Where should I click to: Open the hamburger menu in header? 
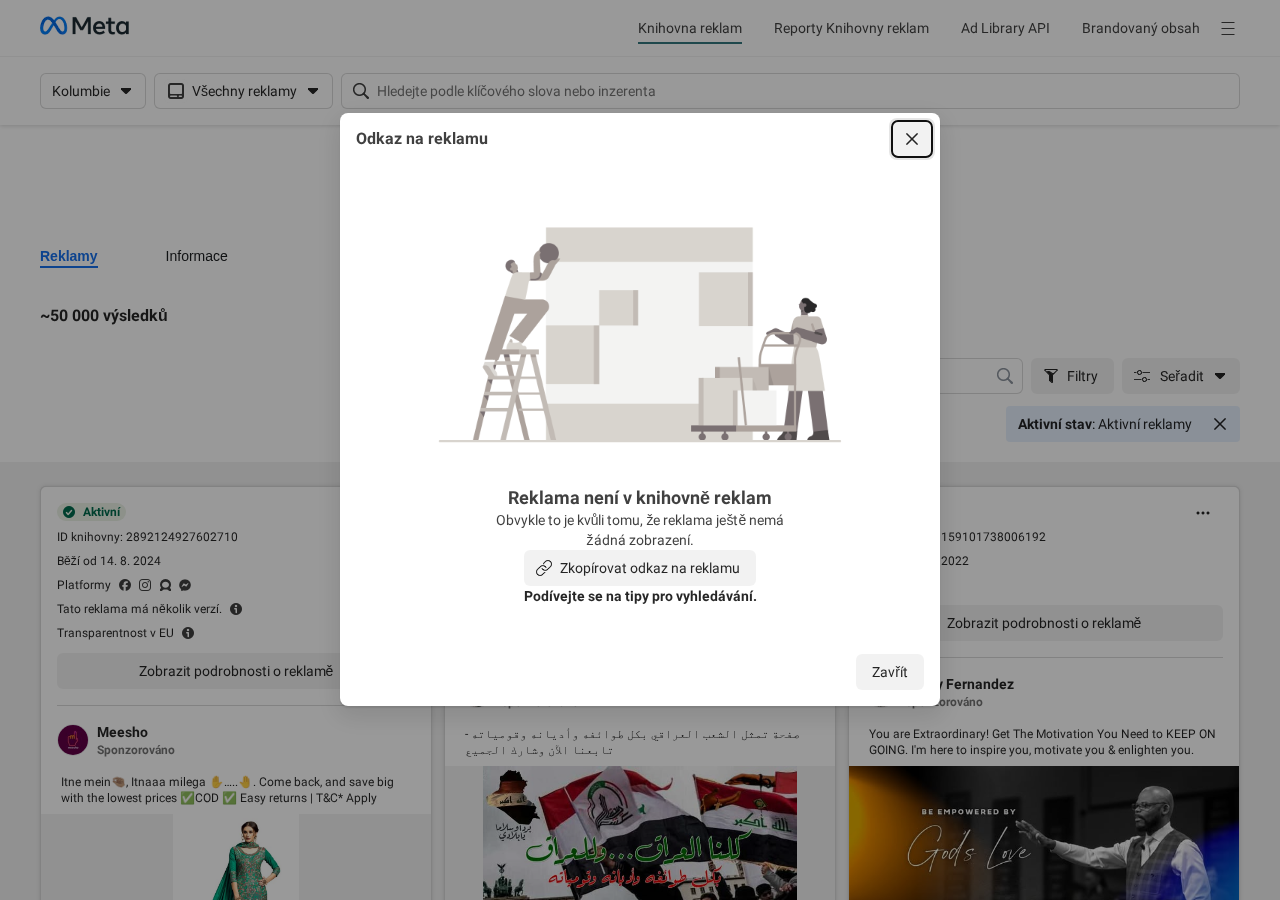coord(1227,28)
